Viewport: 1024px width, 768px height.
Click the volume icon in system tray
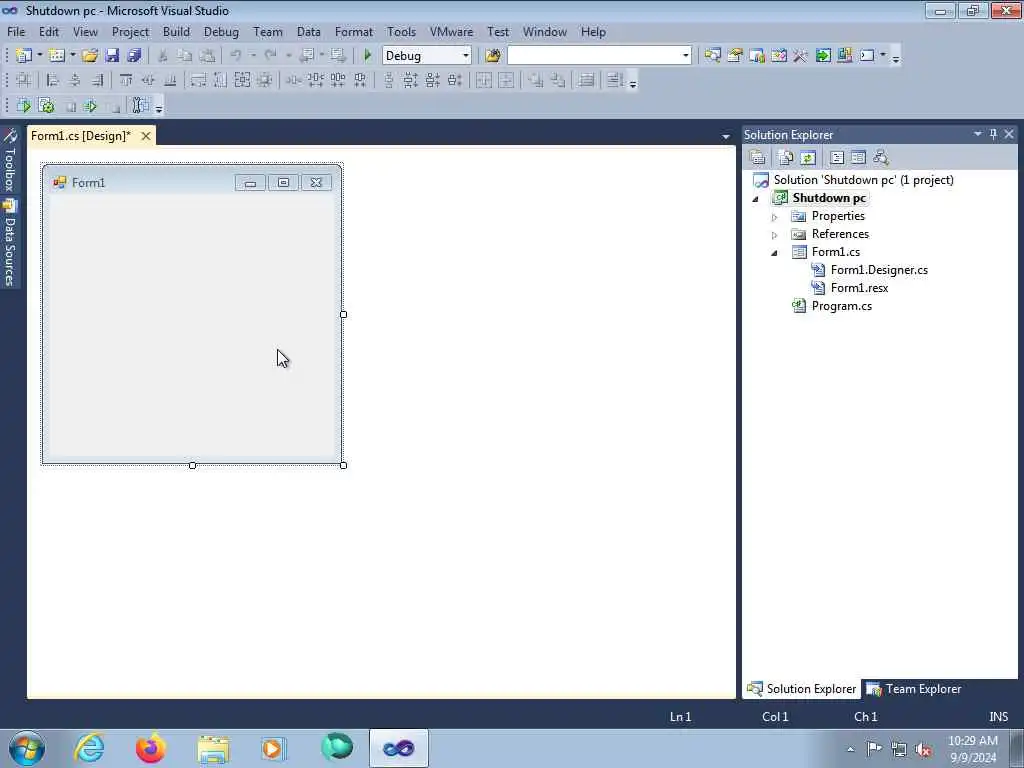click(923, 749)
